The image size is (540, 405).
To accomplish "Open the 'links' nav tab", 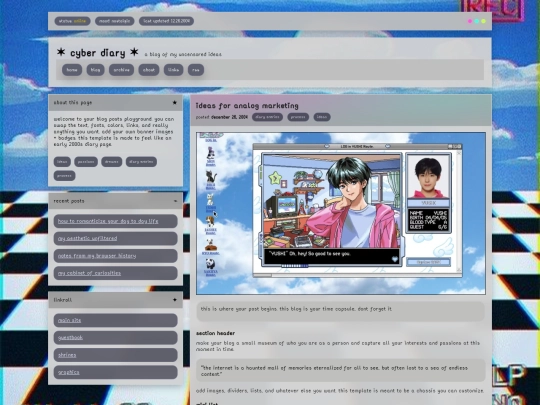I will pos(173,70).
